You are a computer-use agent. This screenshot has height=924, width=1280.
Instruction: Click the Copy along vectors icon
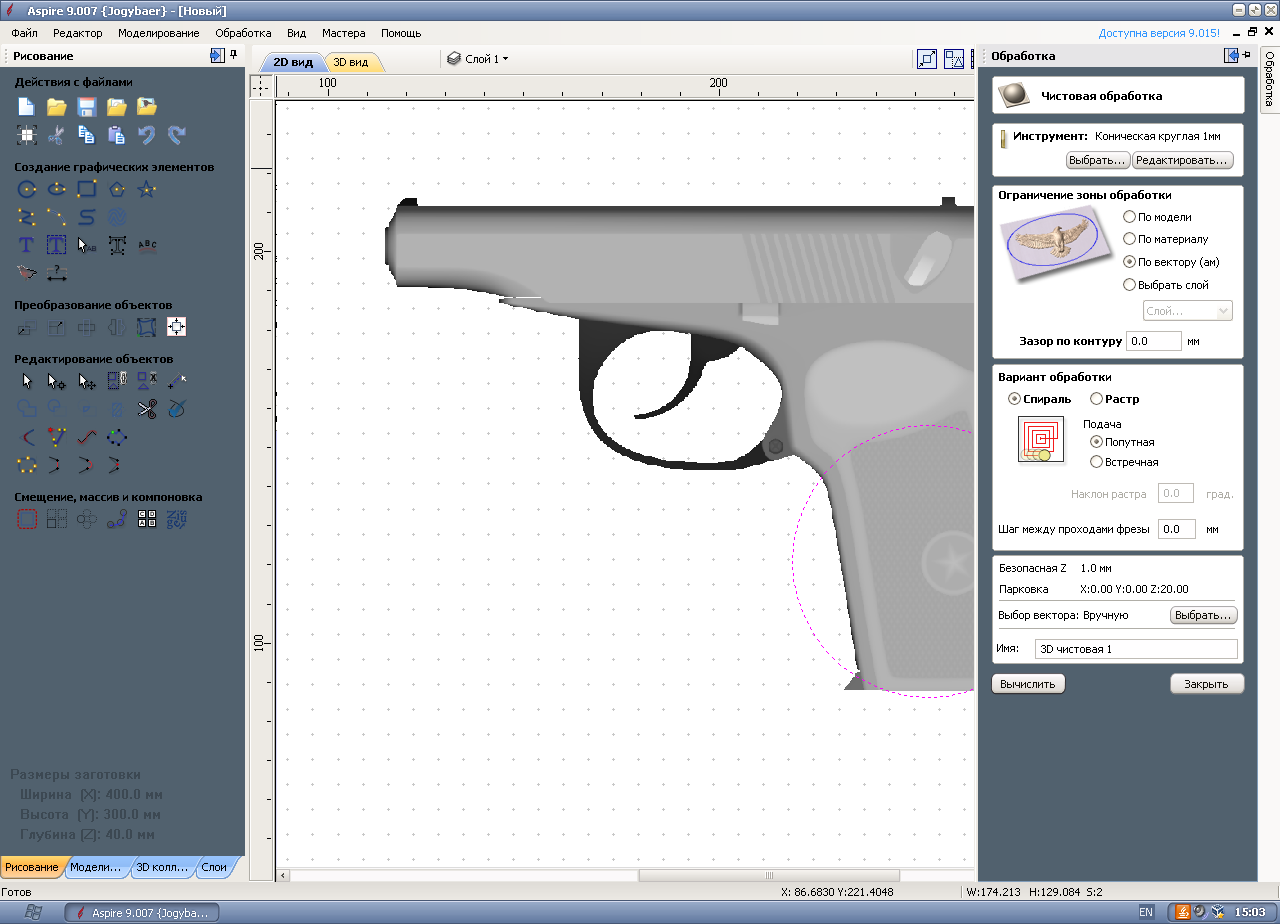click(x=117, y=519)
